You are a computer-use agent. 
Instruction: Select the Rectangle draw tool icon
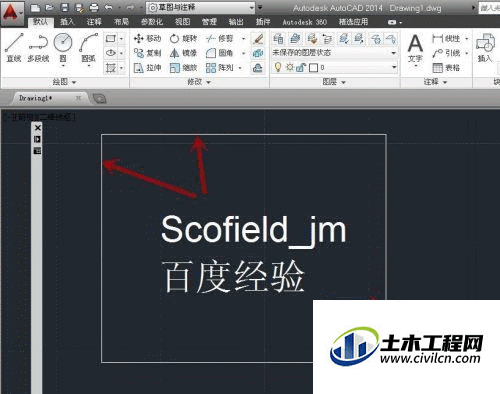pos(111,39)
